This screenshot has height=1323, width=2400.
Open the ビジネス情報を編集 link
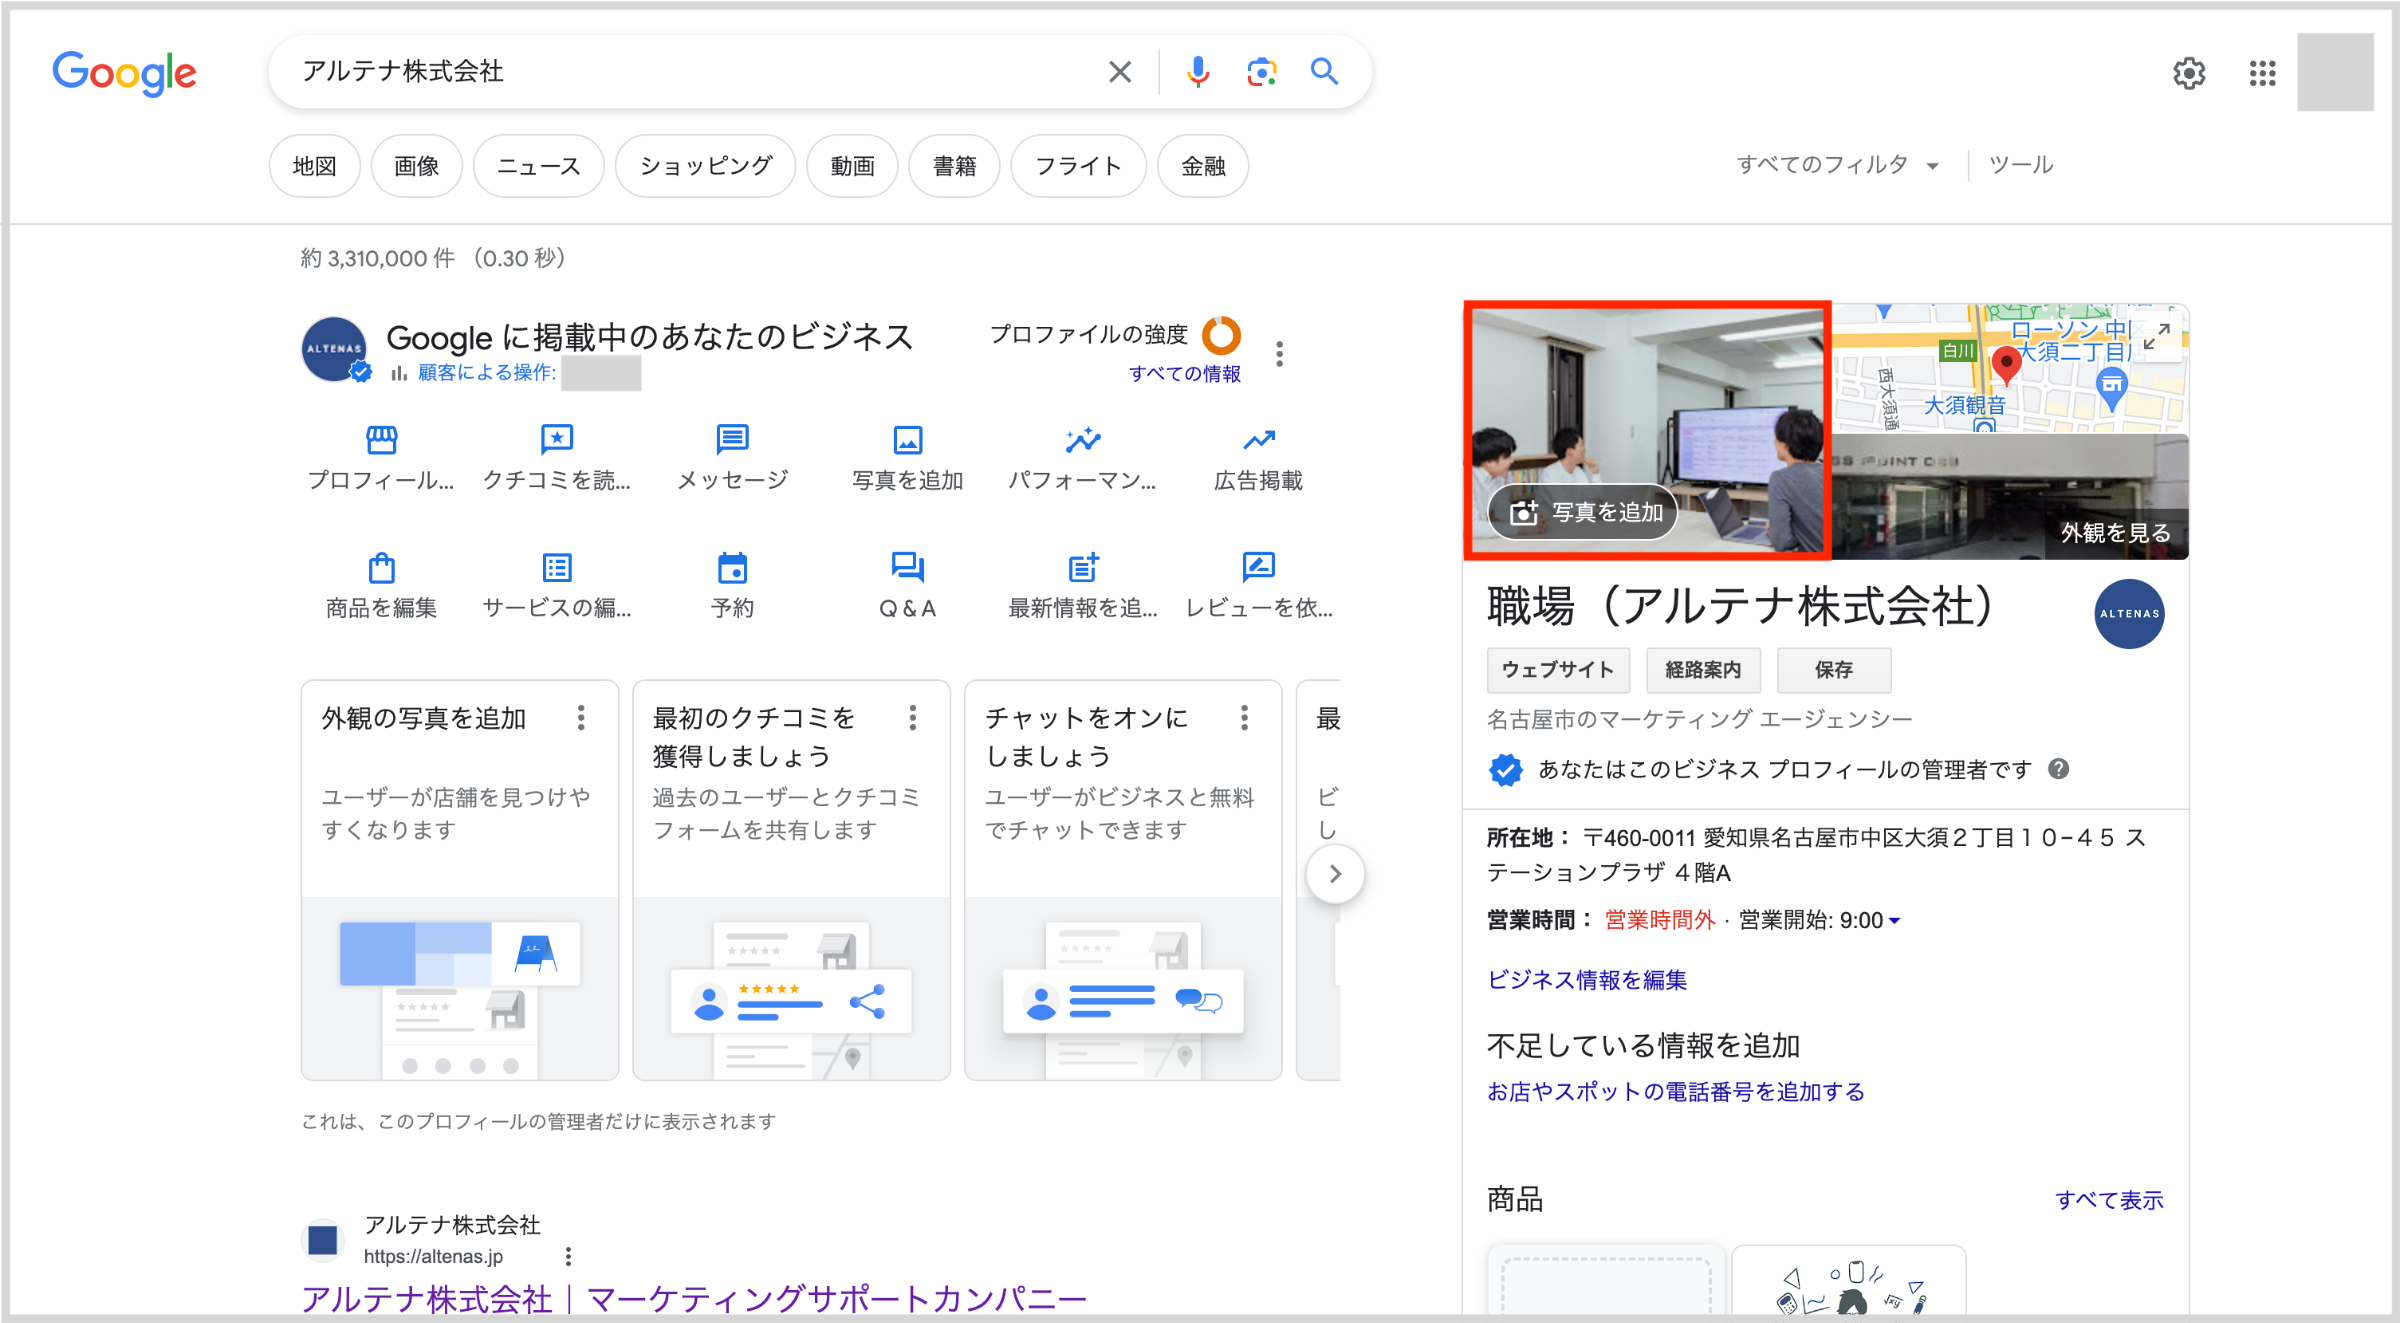(x=1587, y=980)
